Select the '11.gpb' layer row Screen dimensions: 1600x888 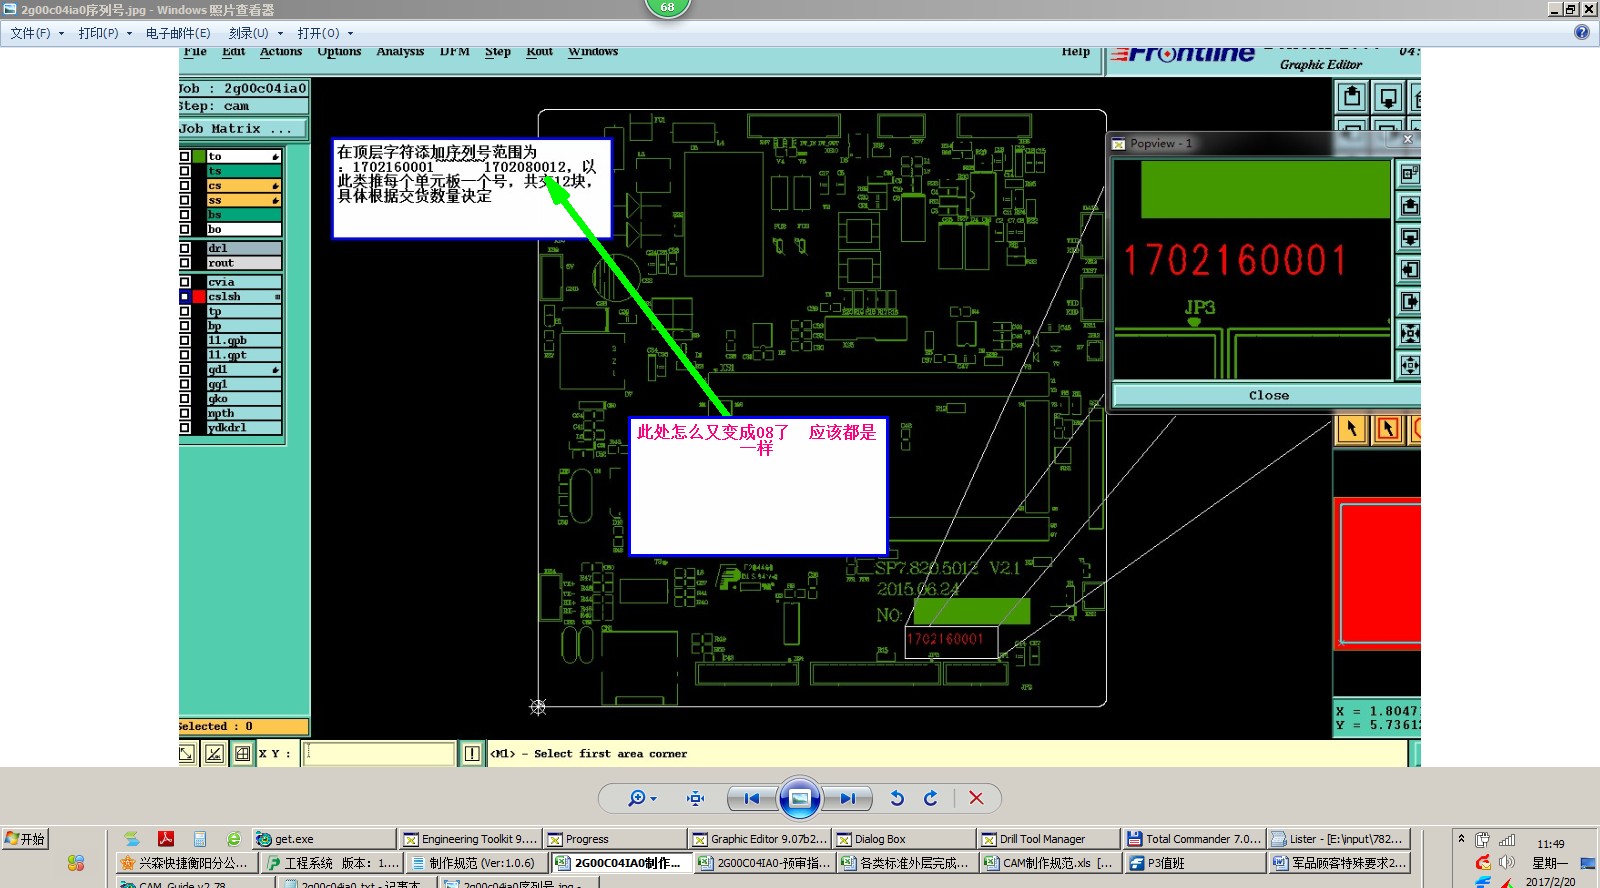click(244, 340)
